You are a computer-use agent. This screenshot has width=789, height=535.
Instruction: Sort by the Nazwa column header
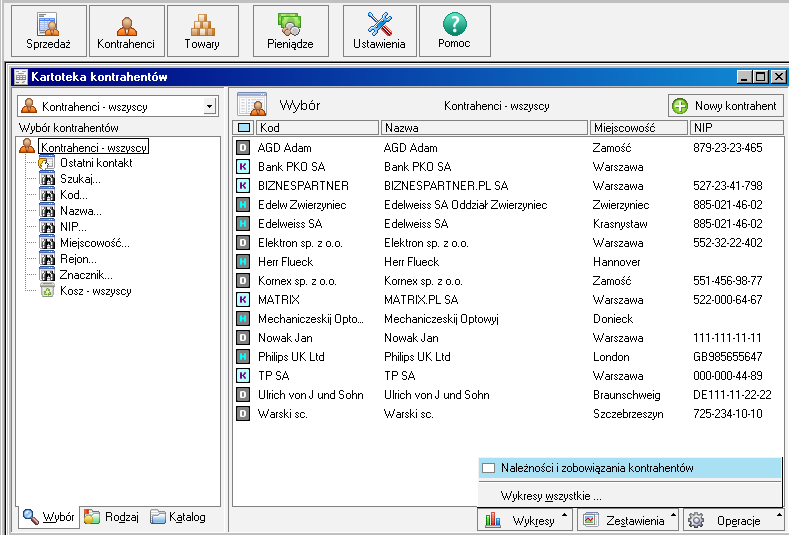[484, 128]
